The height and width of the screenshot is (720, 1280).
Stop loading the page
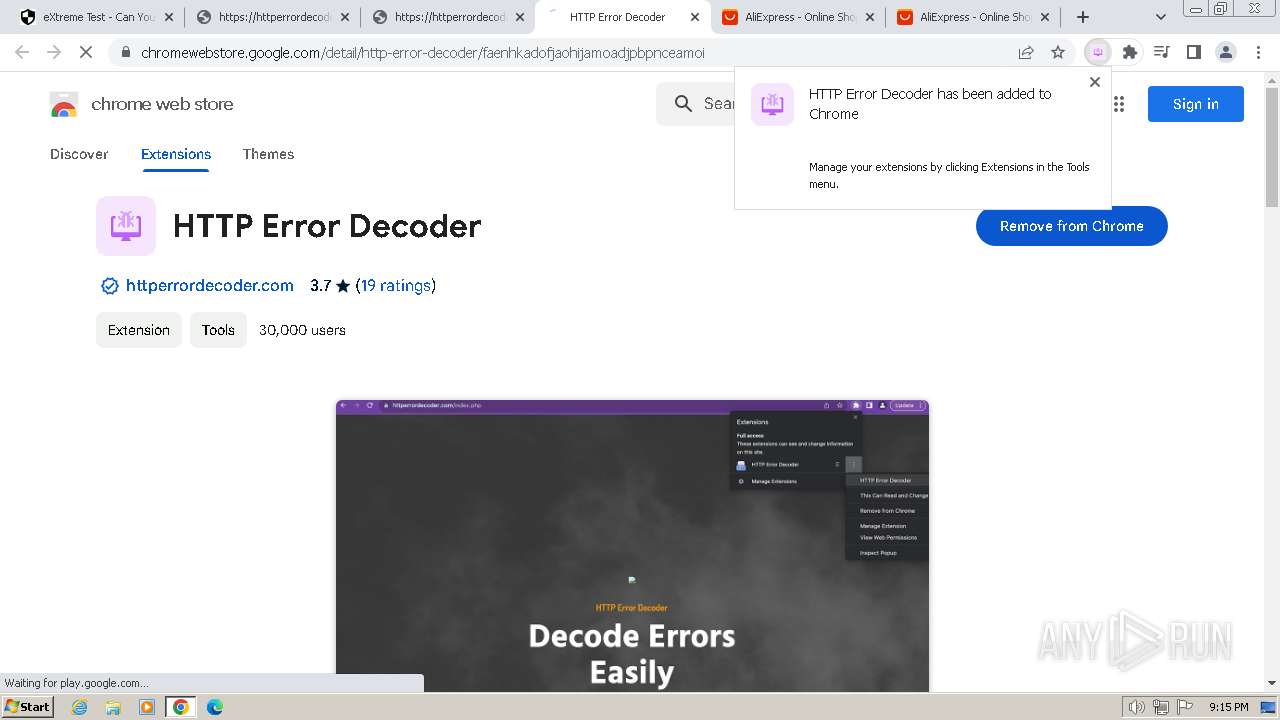click(86, 52)
